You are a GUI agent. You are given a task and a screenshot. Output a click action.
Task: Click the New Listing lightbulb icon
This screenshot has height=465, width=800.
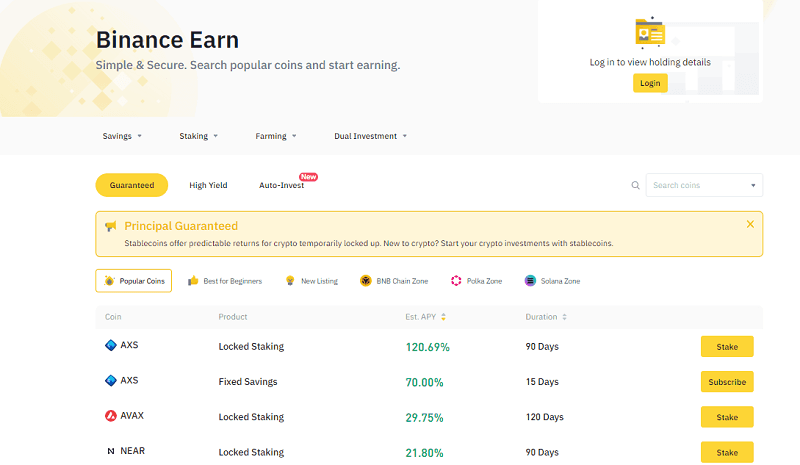click(x=290, y=281)
